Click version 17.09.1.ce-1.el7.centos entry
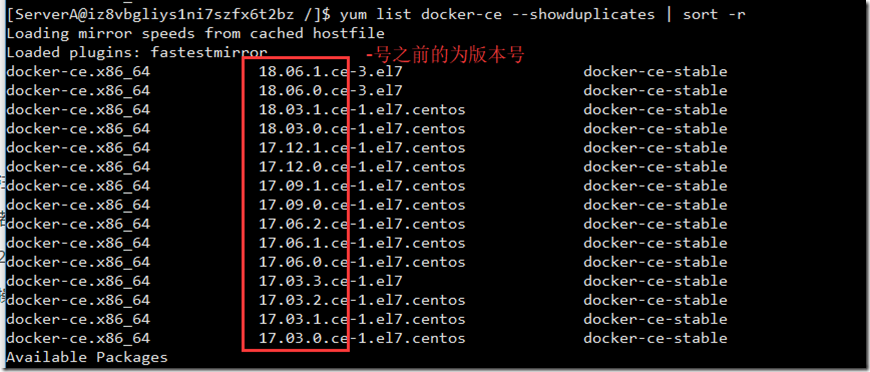 tap(362, 185)
